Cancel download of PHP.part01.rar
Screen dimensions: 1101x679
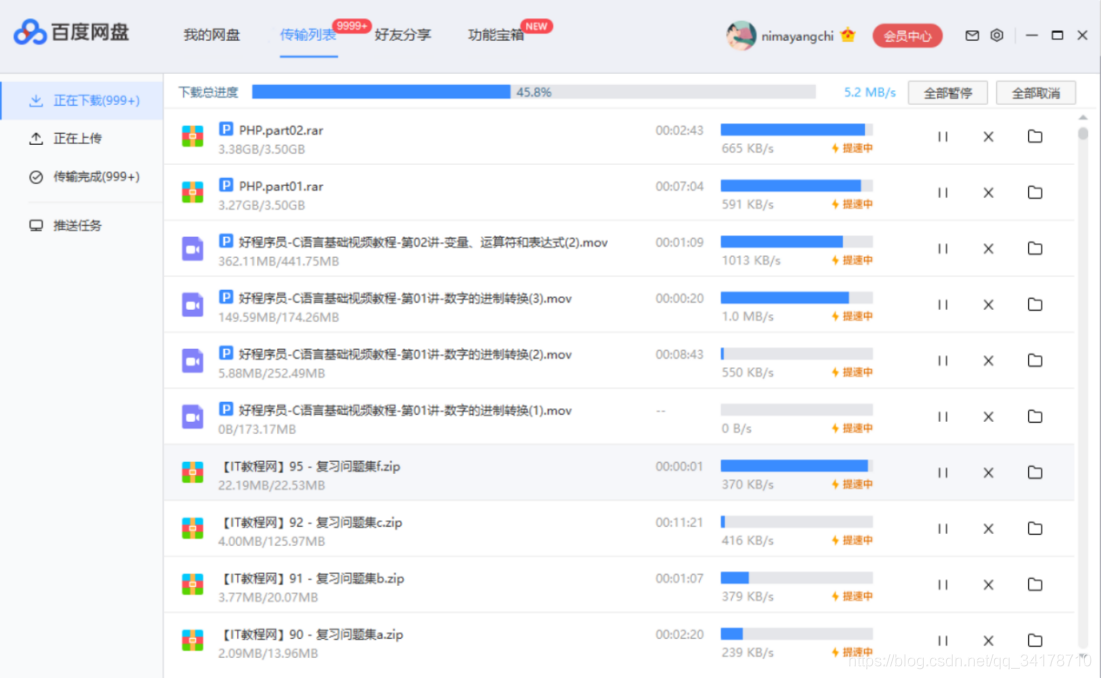click(988, 192)
